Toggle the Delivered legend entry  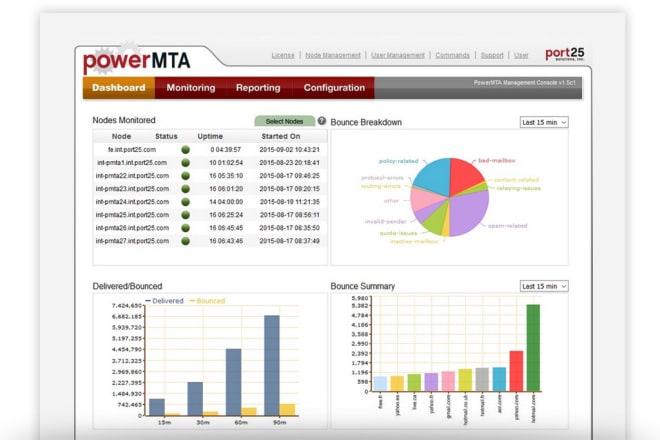pos(164,301)
